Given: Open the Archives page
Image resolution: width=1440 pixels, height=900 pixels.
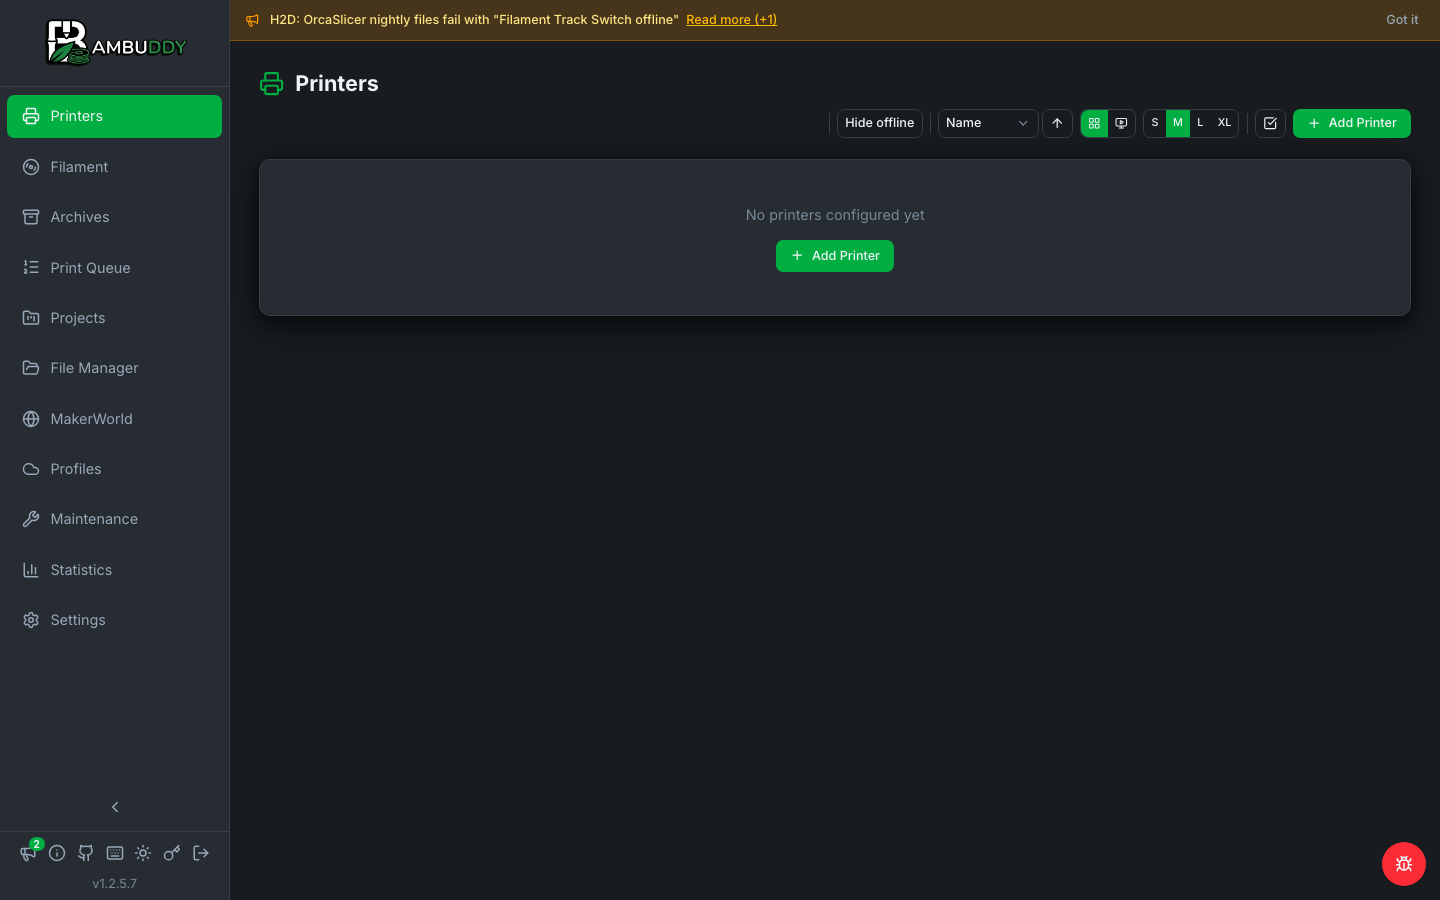Looking at the screenshot, I should 114,217.
